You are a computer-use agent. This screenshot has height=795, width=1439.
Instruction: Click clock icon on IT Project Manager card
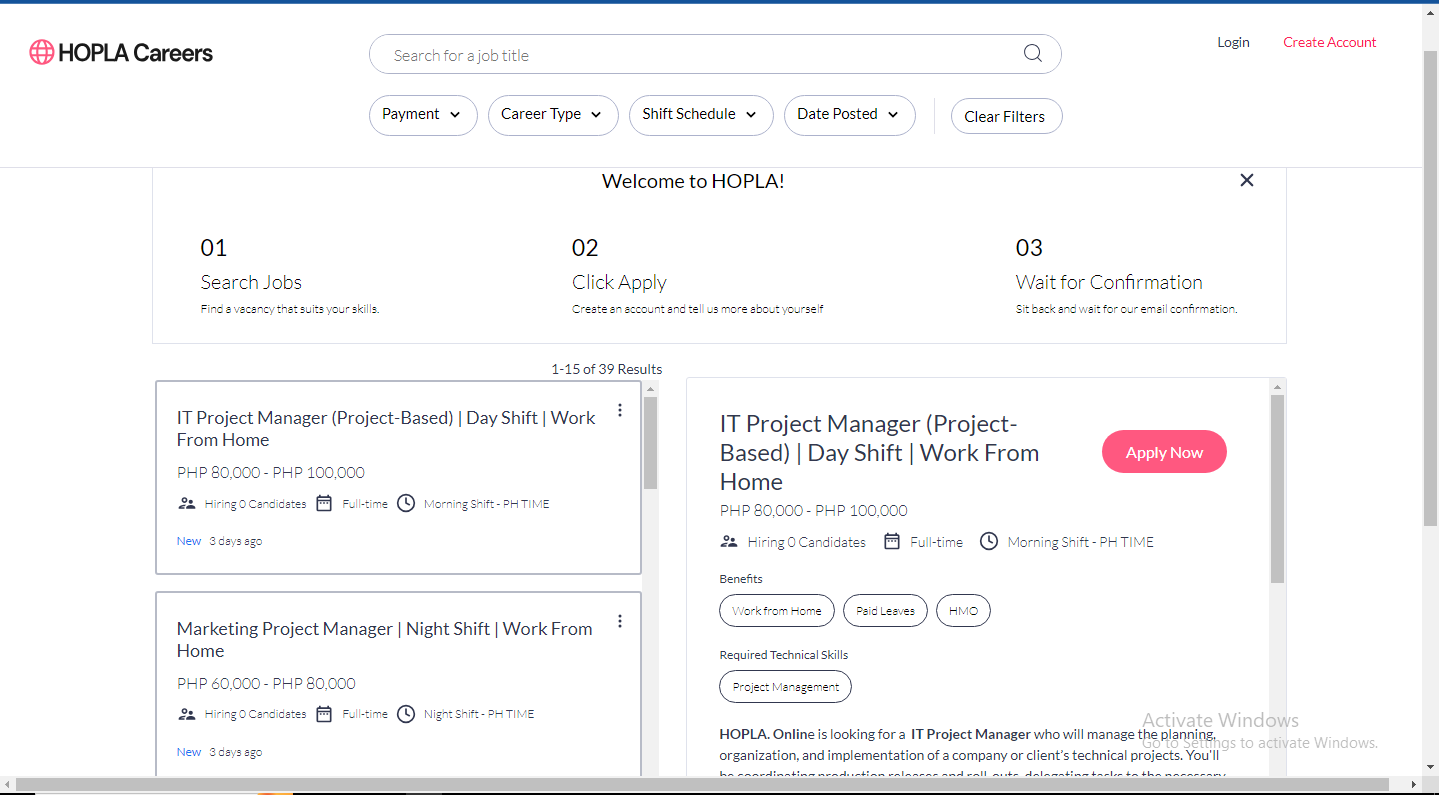coord(406,503)
